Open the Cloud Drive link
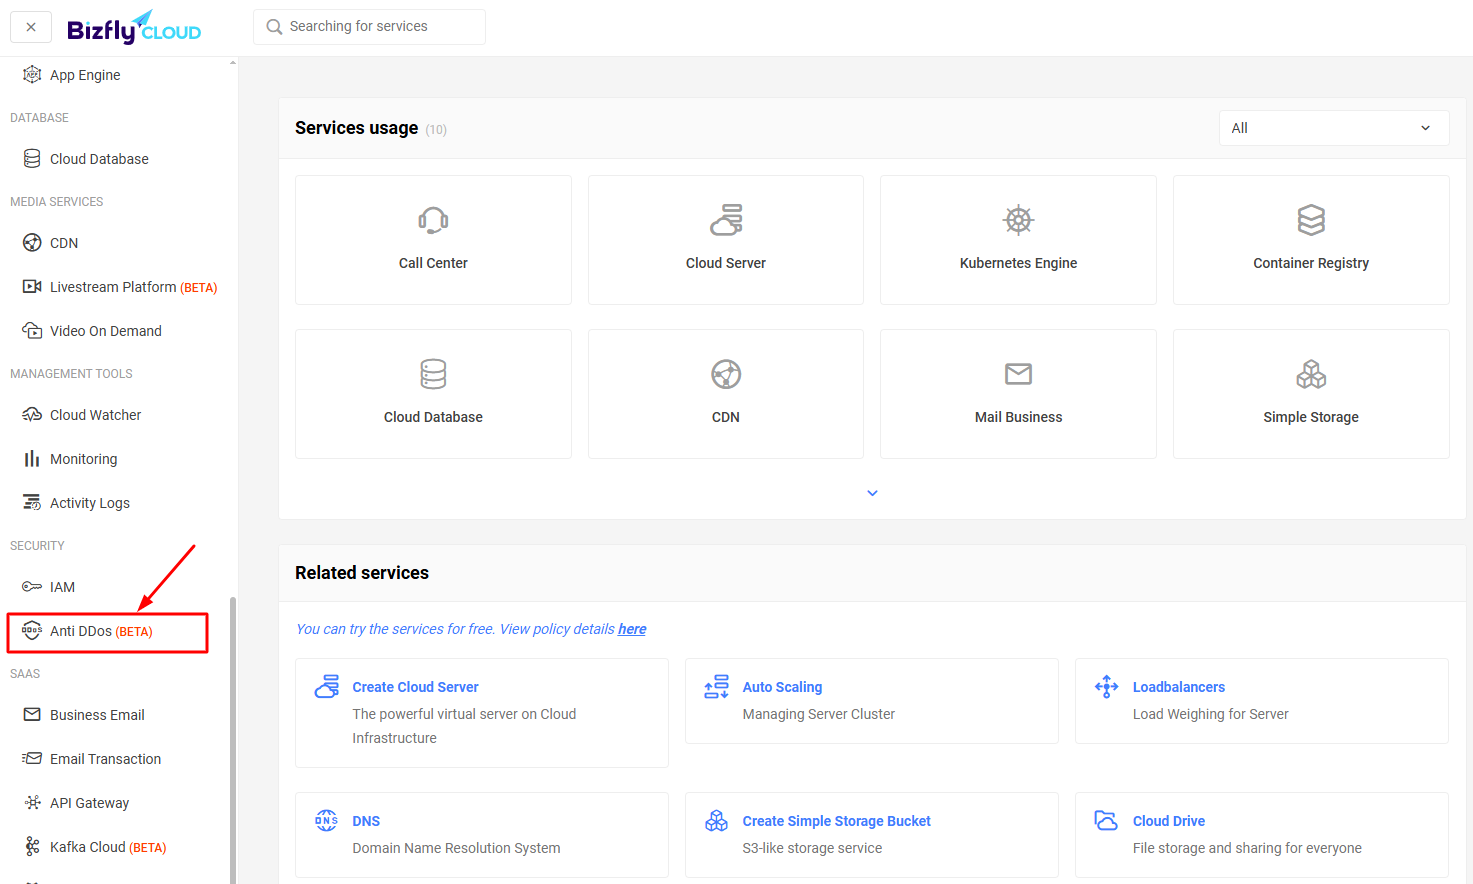Viewport: 1473px width, 884px height. (x=1168, y=821)
